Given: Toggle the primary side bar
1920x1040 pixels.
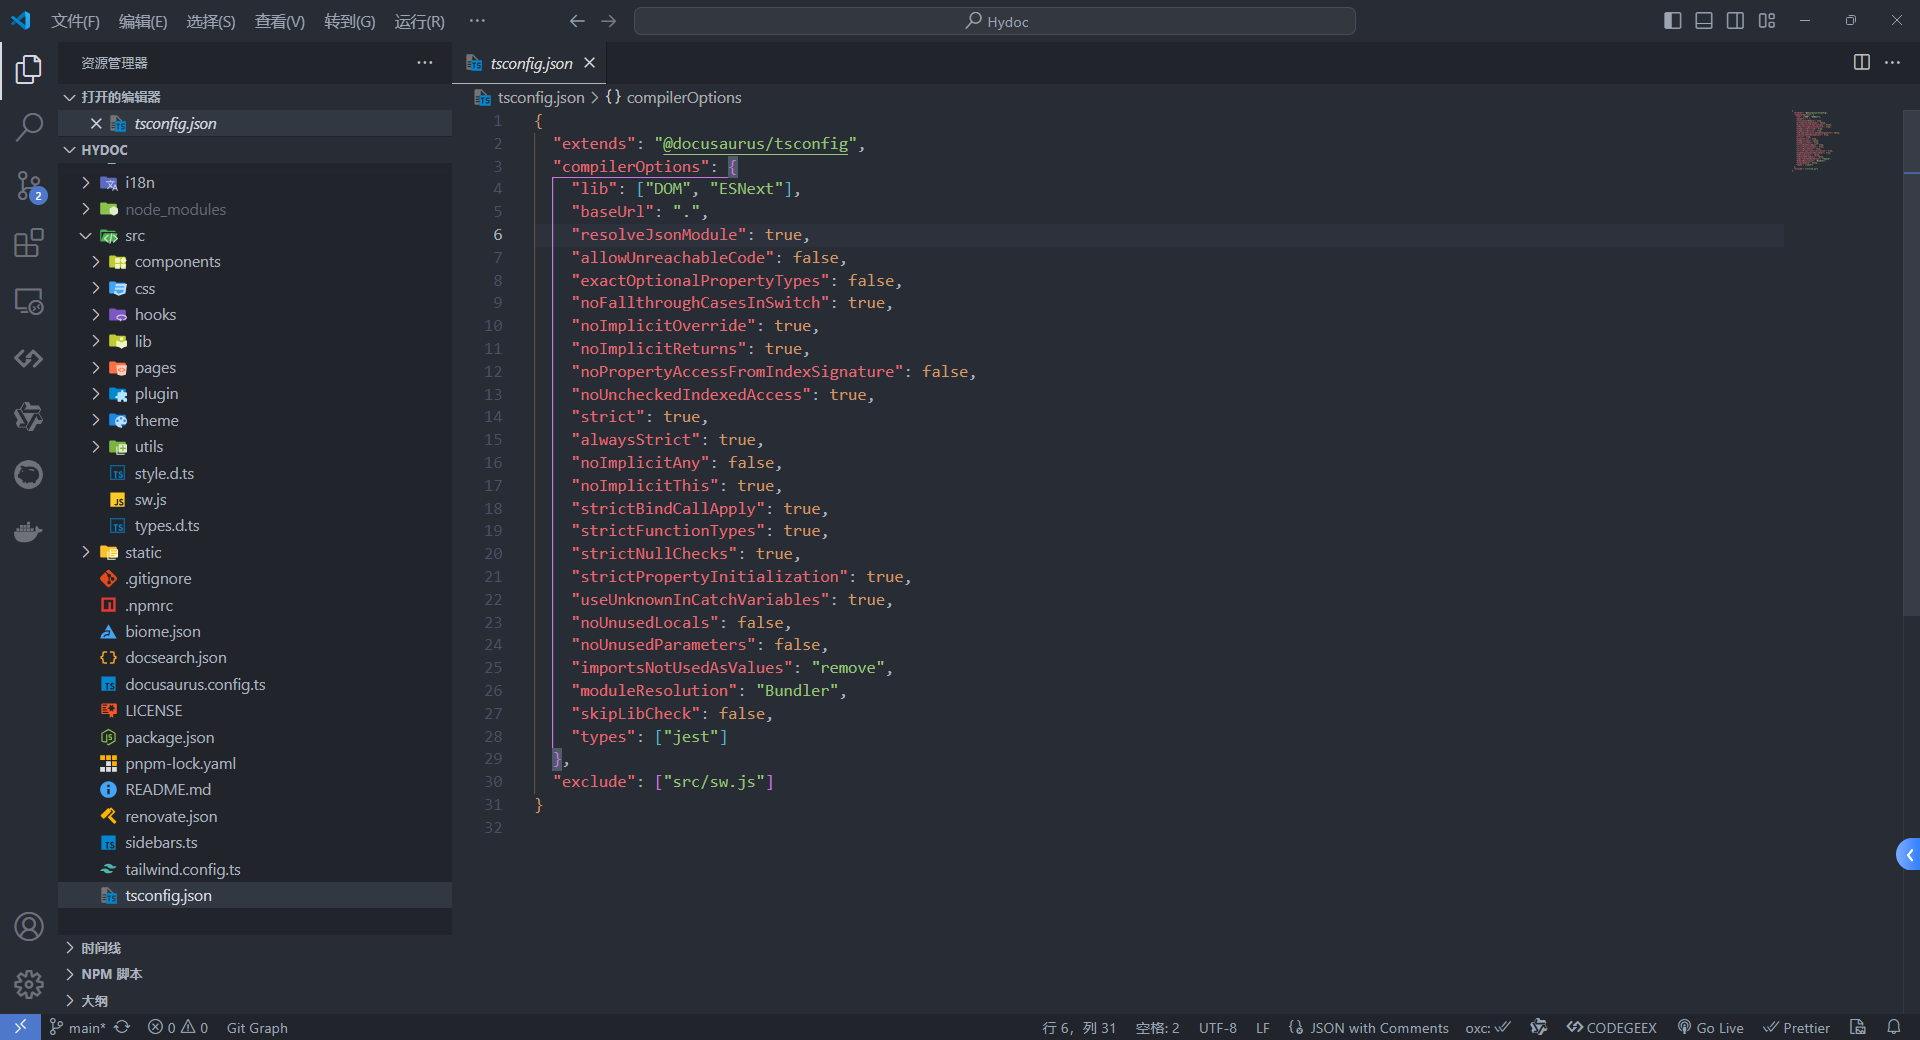Looking at the screenshot, I should pyautogui.click(x=1672, y=21).
